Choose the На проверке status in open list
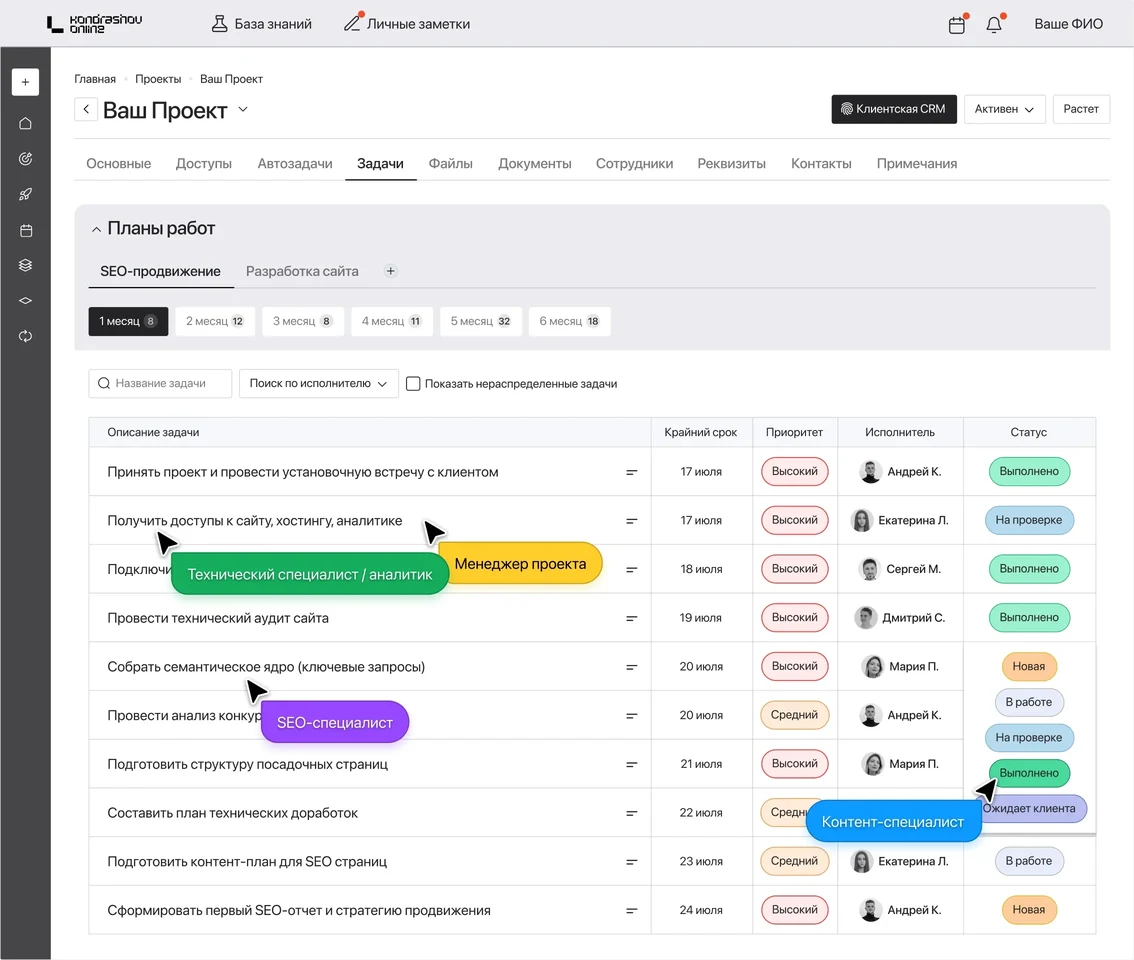The image size is (1134, 960). point(1028,738)
